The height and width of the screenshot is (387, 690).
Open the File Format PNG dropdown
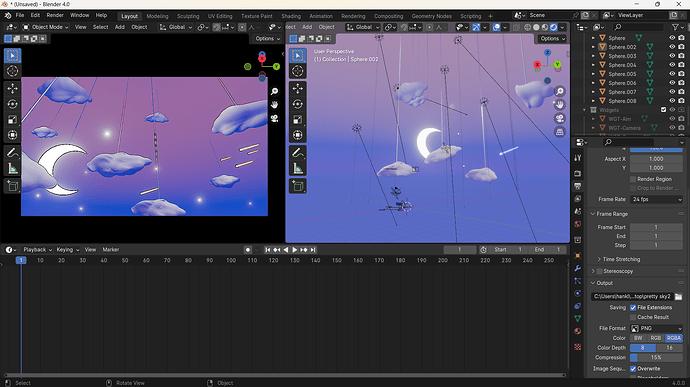pos(656,328)
